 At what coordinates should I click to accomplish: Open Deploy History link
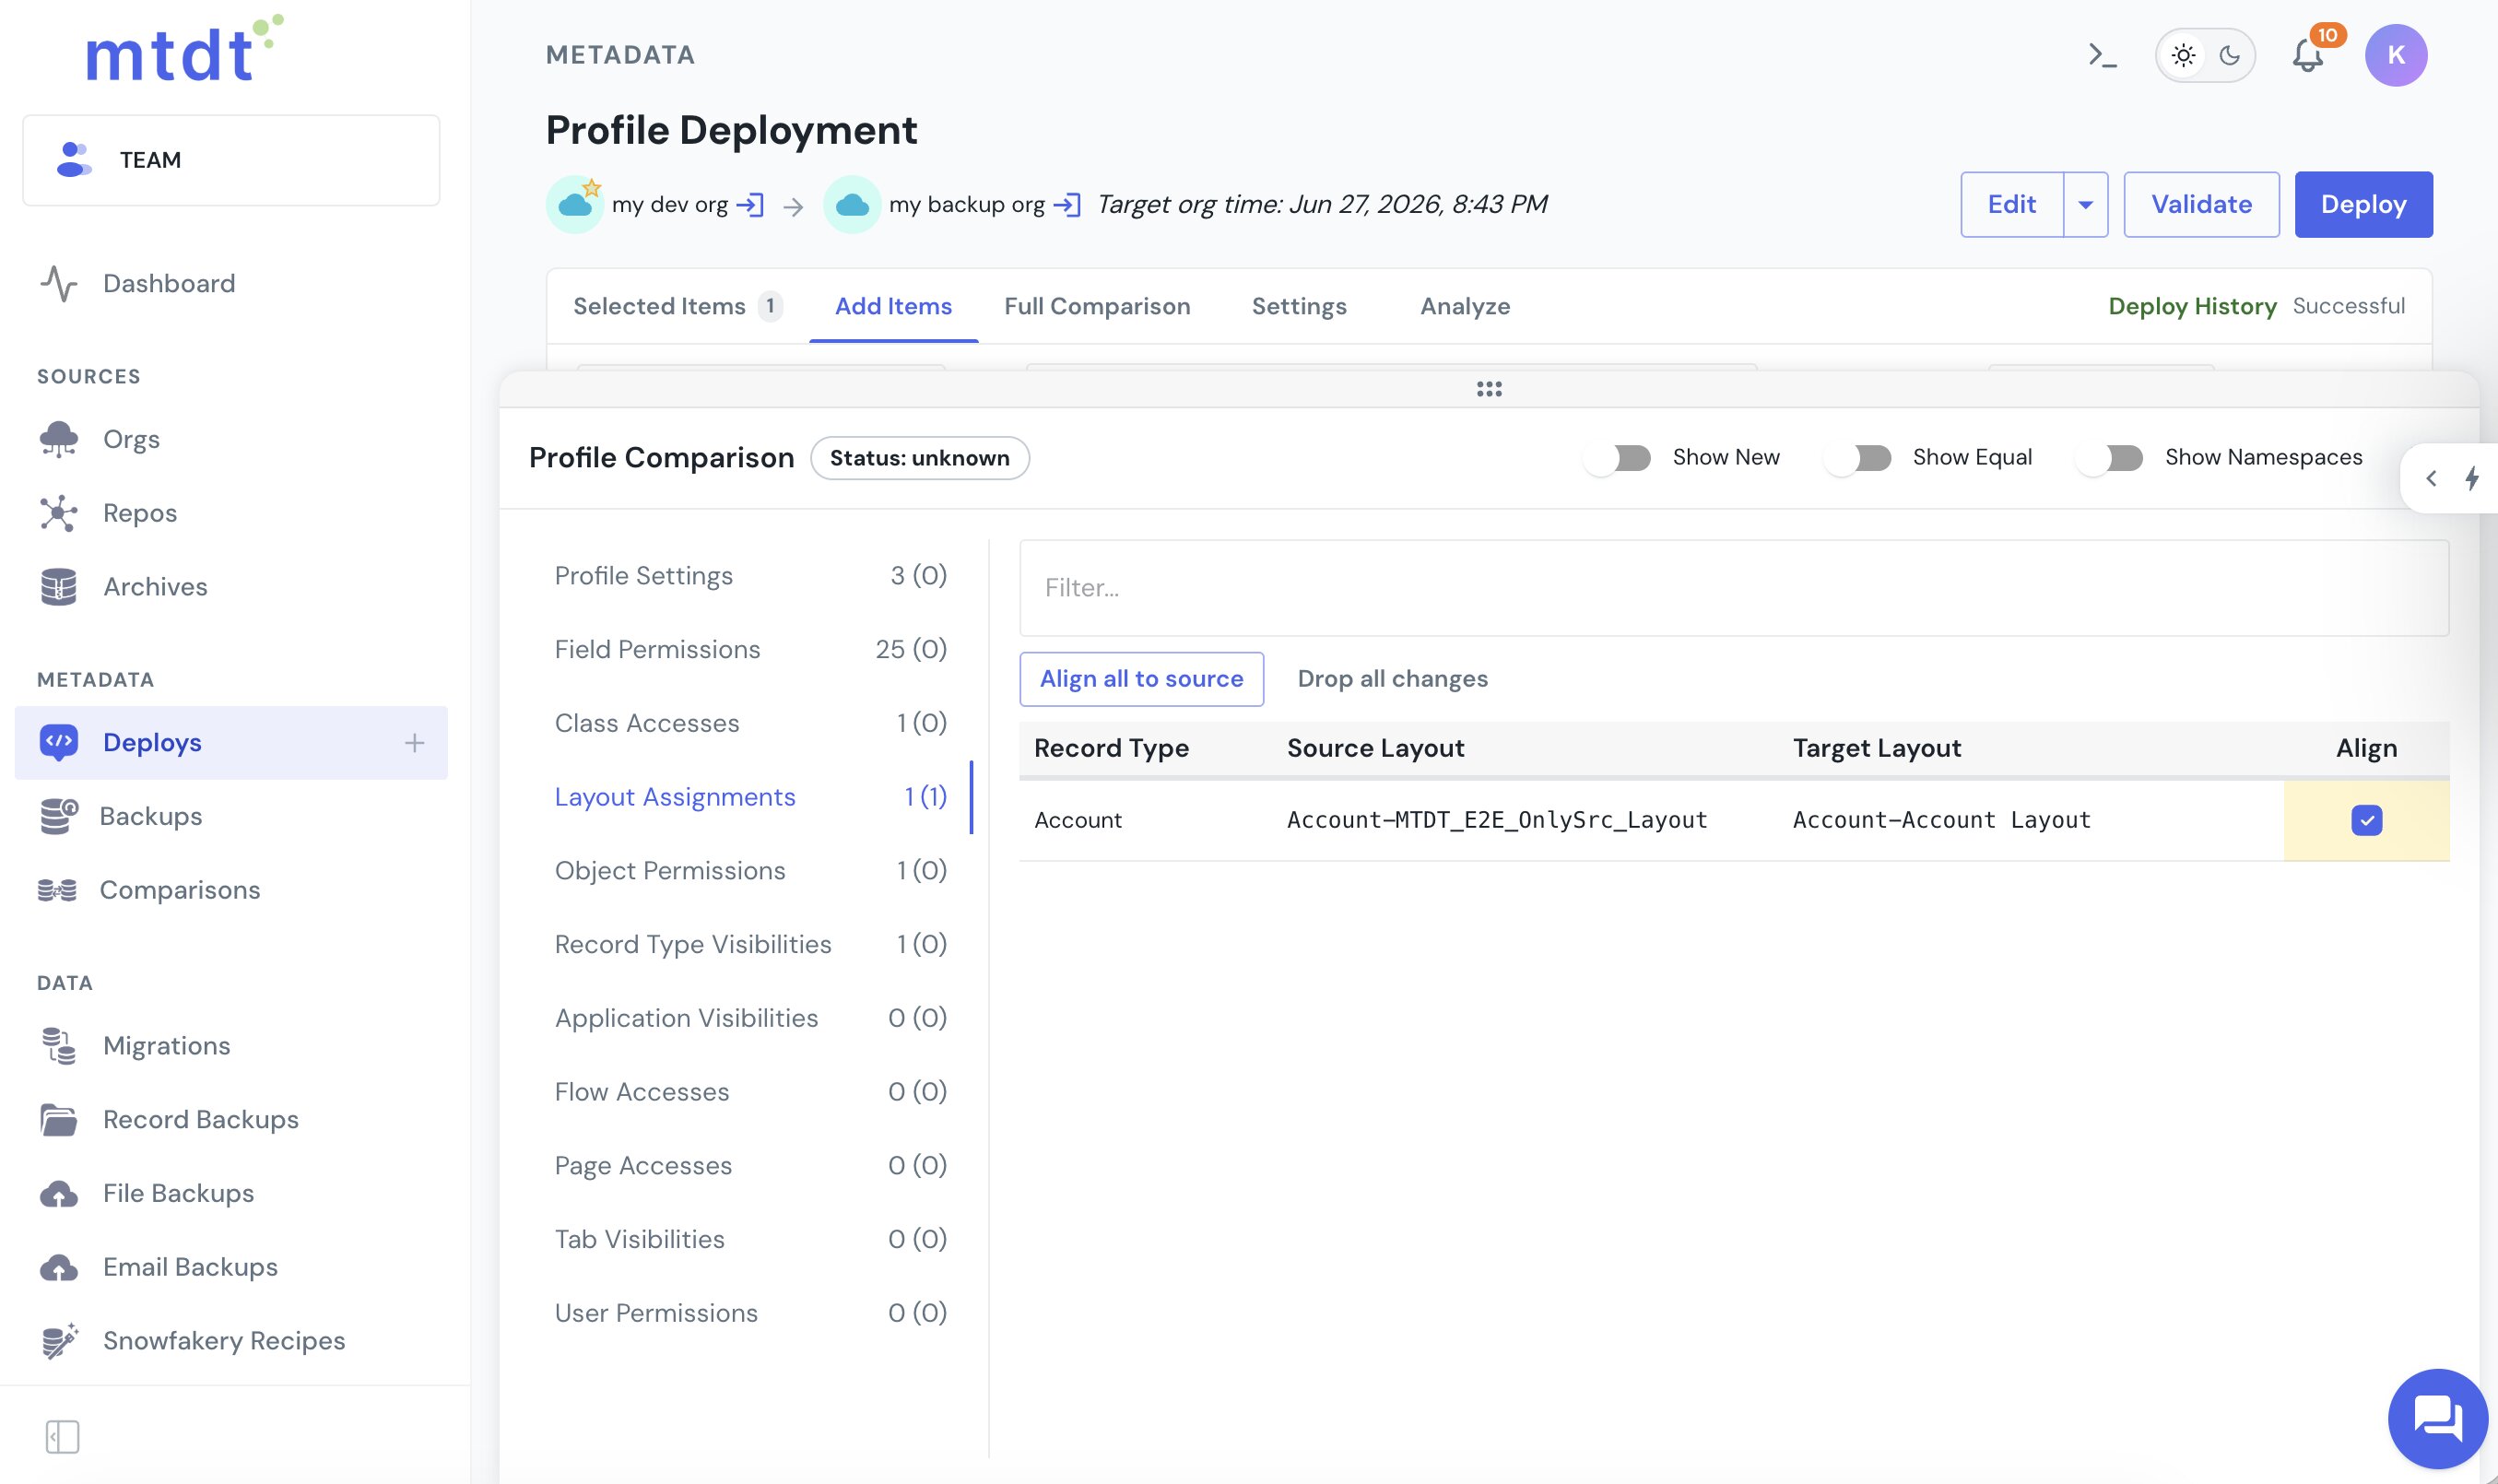2192,306
